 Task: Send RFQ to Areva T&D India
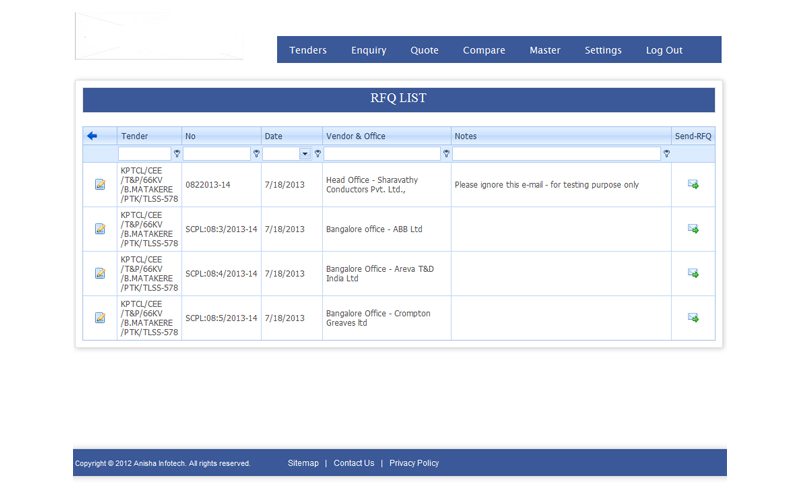tap(693, 273)
